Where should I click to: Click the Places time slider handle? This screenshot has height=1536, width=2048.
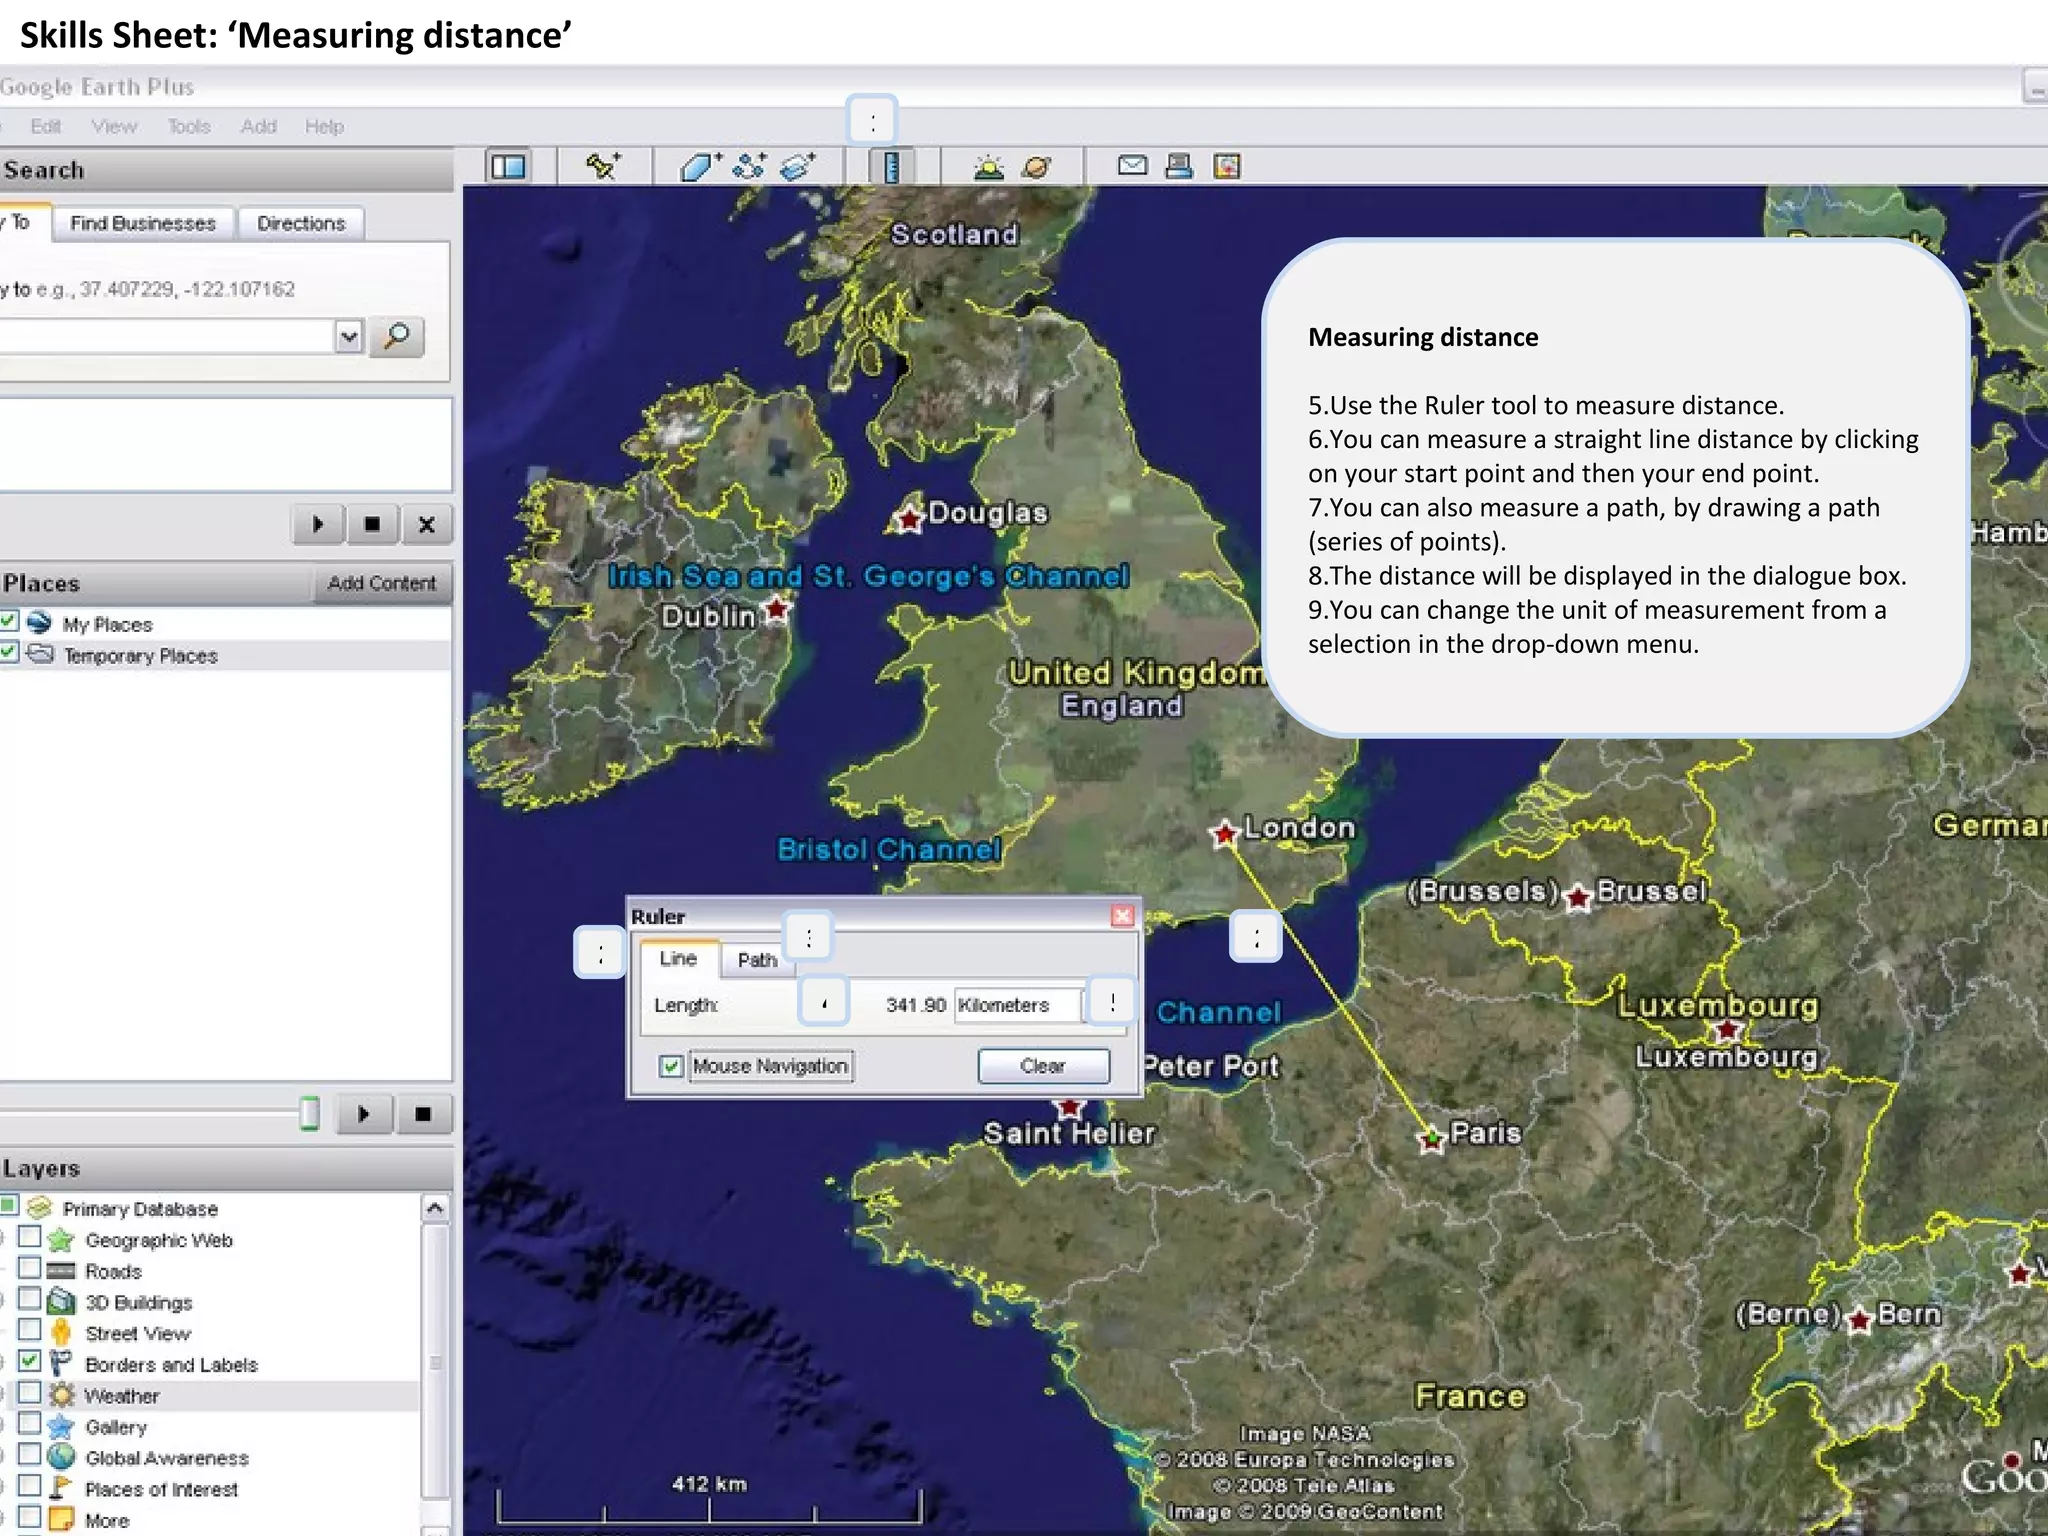coord(310,1113)
